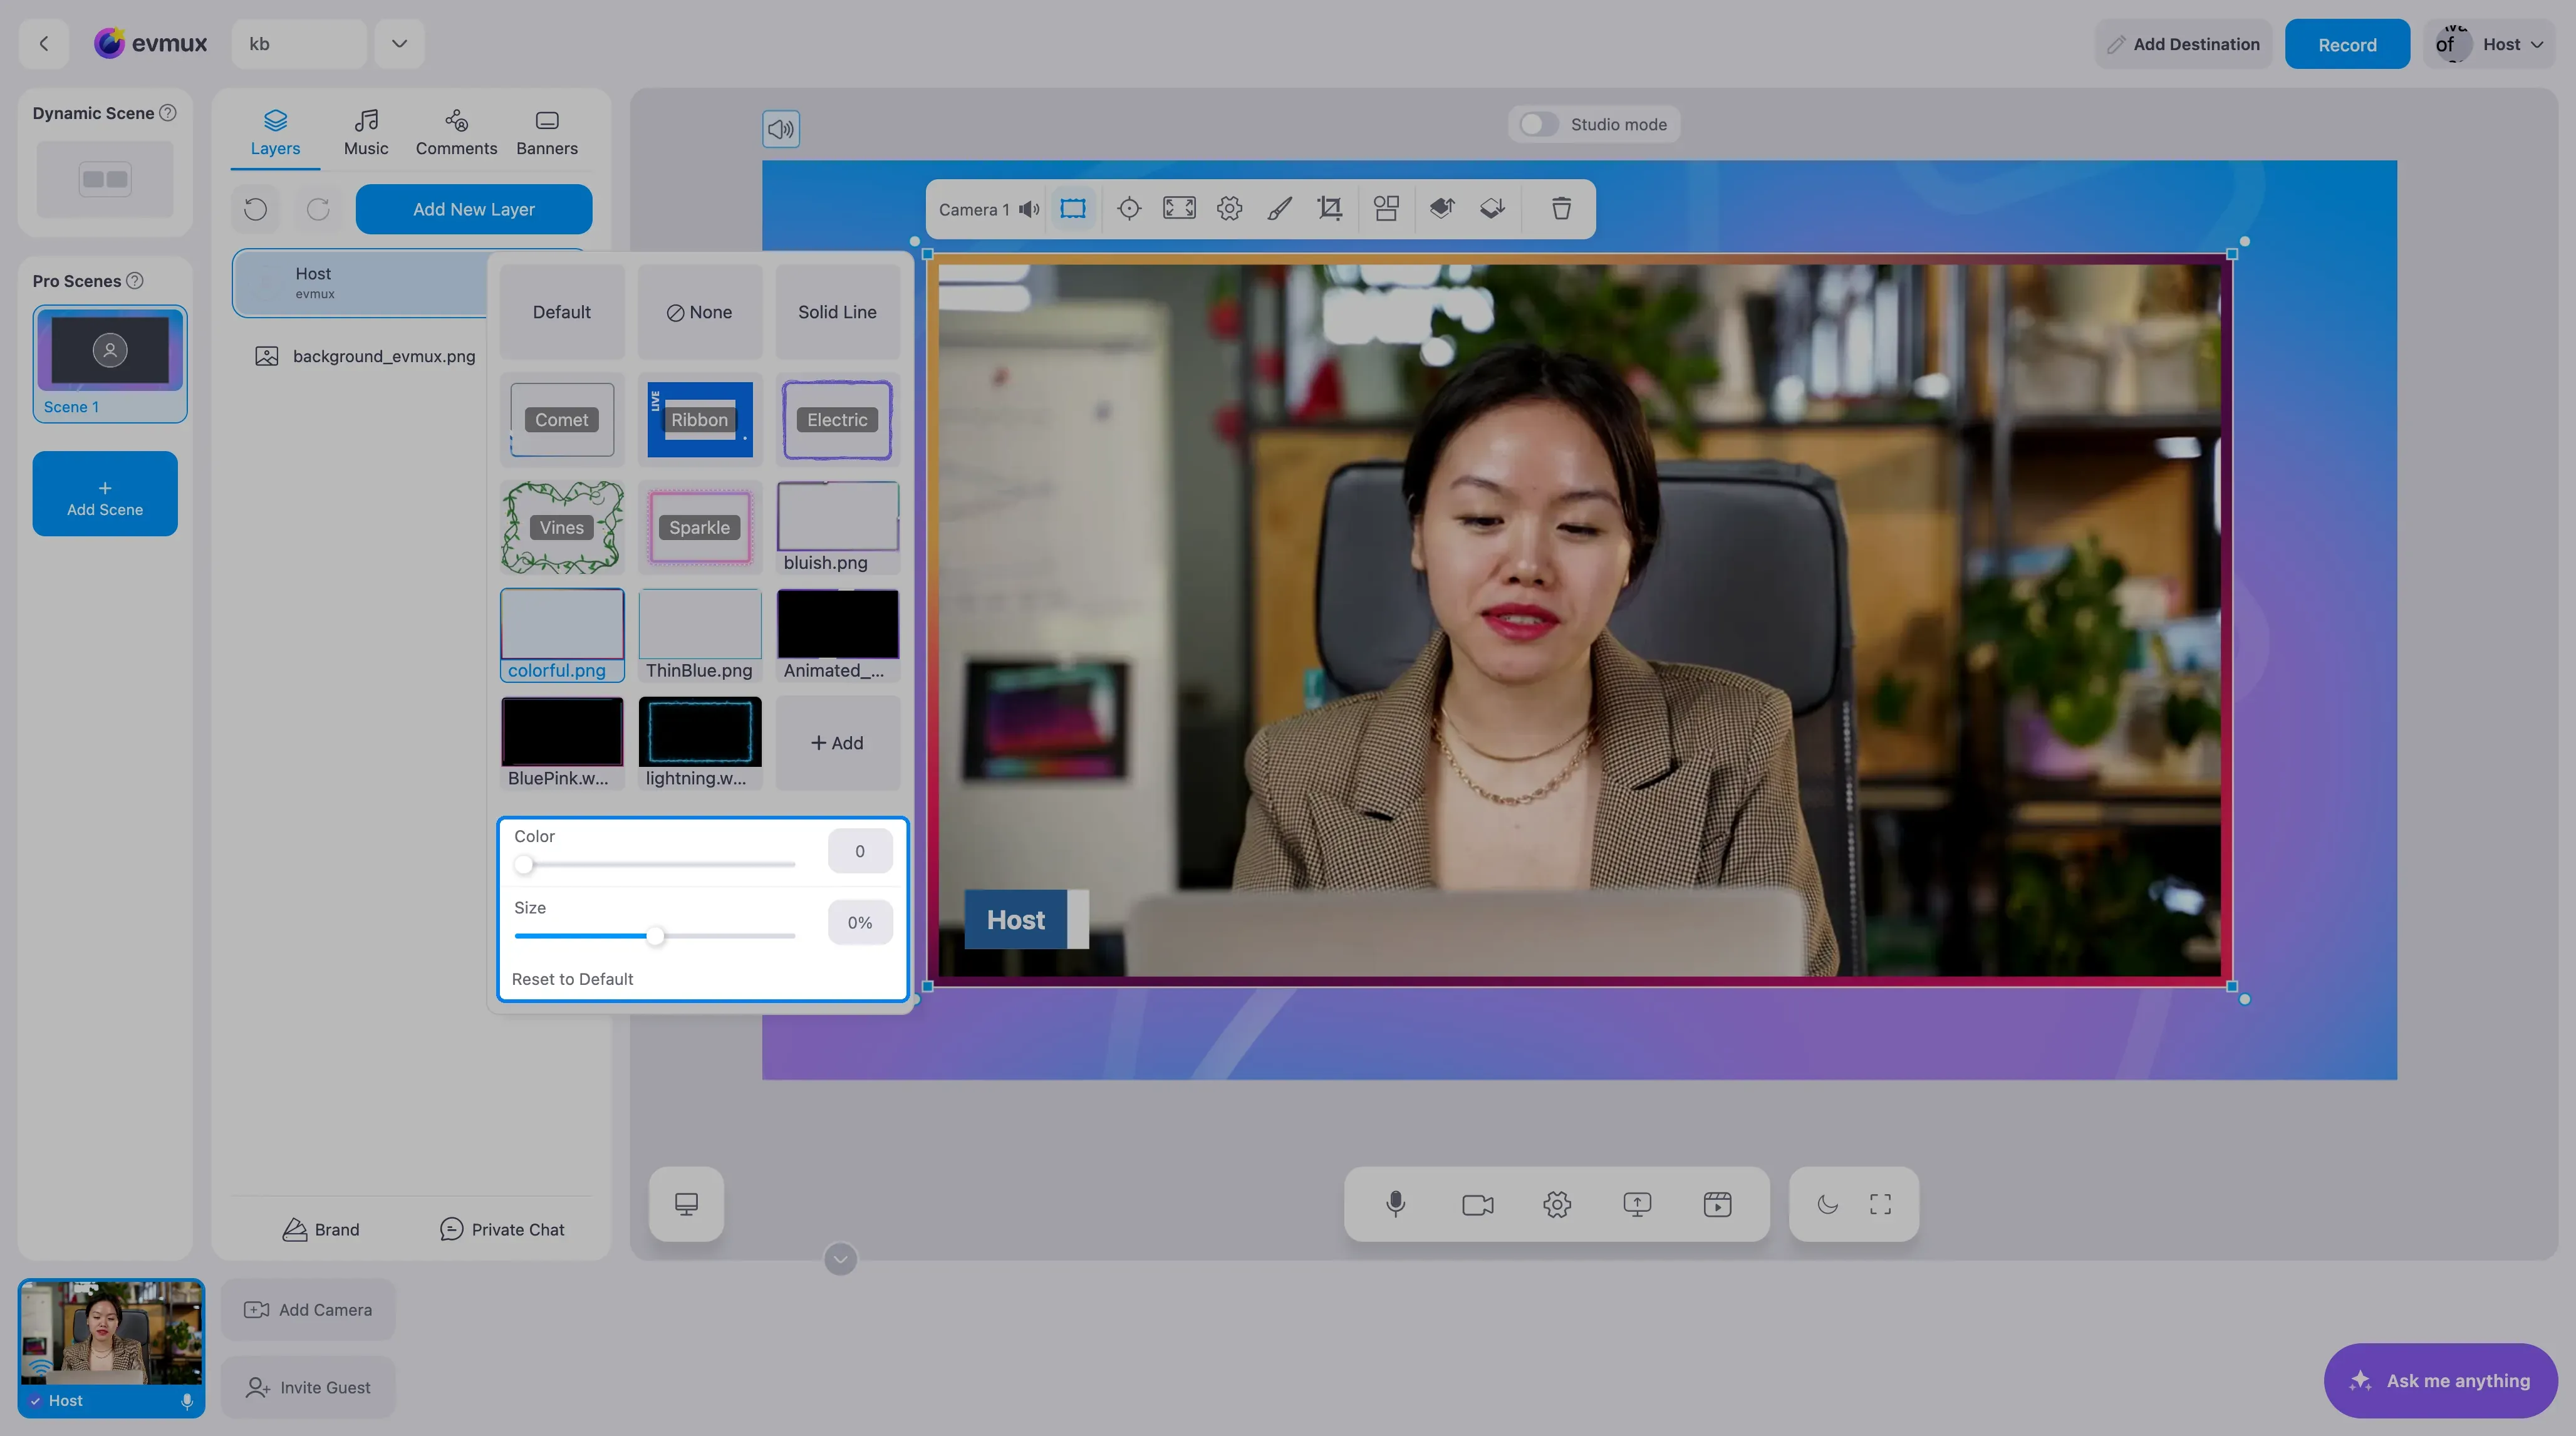Select the frame border tool icon

[x=1073, y=208]
